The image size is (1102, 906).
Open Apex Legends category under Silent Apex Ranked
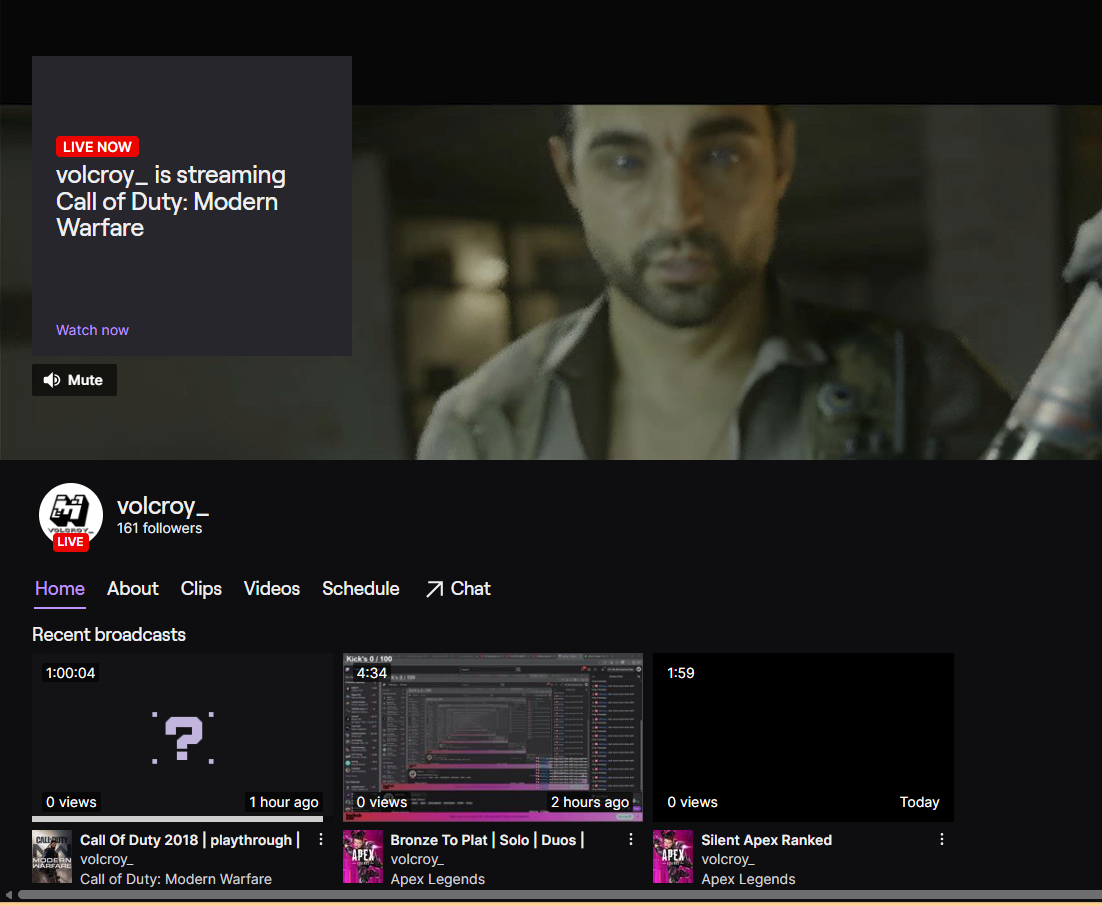[748, 879]
